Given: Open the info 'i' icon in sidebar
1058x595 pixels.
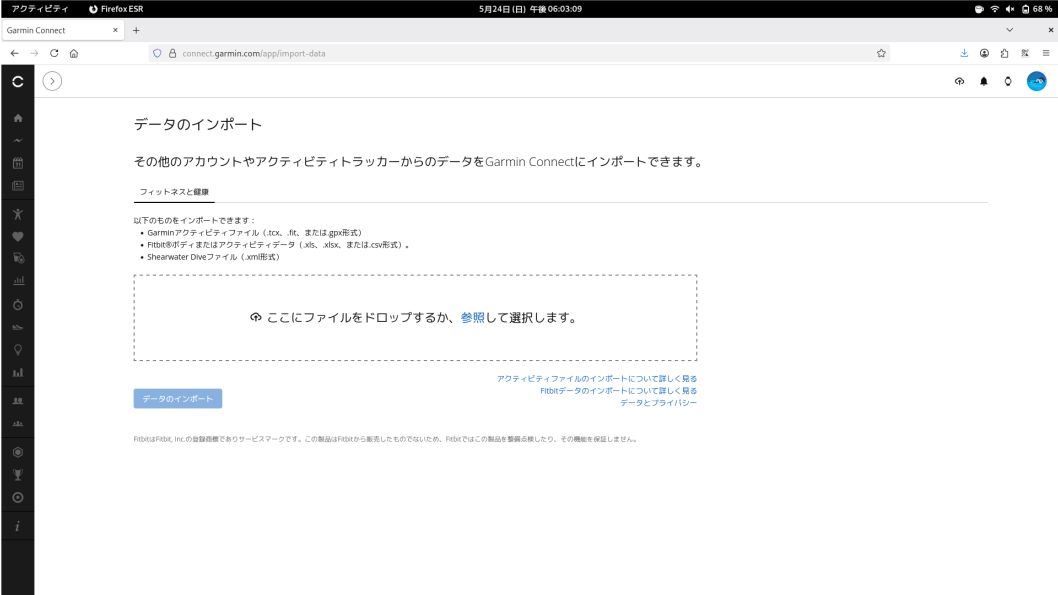Looking at the screenshot, I should pos(18,526).
